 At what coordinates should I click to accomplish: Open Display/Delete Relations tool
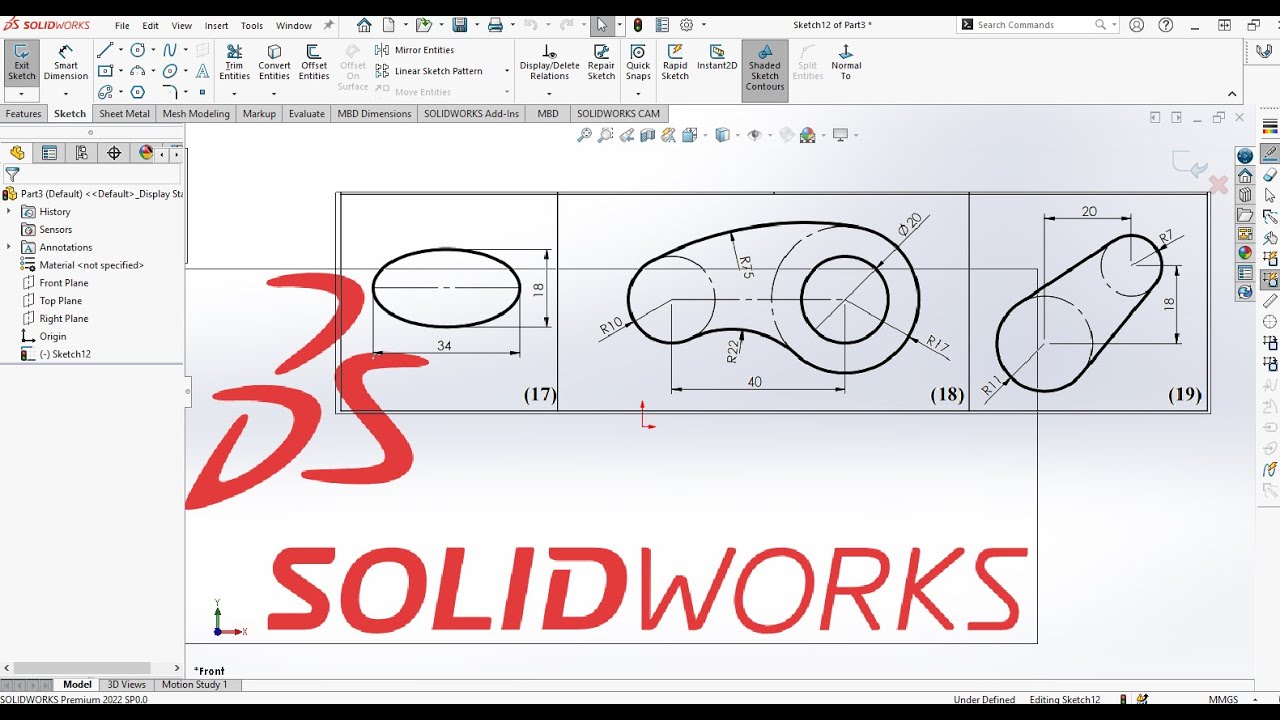coord(549,62)
